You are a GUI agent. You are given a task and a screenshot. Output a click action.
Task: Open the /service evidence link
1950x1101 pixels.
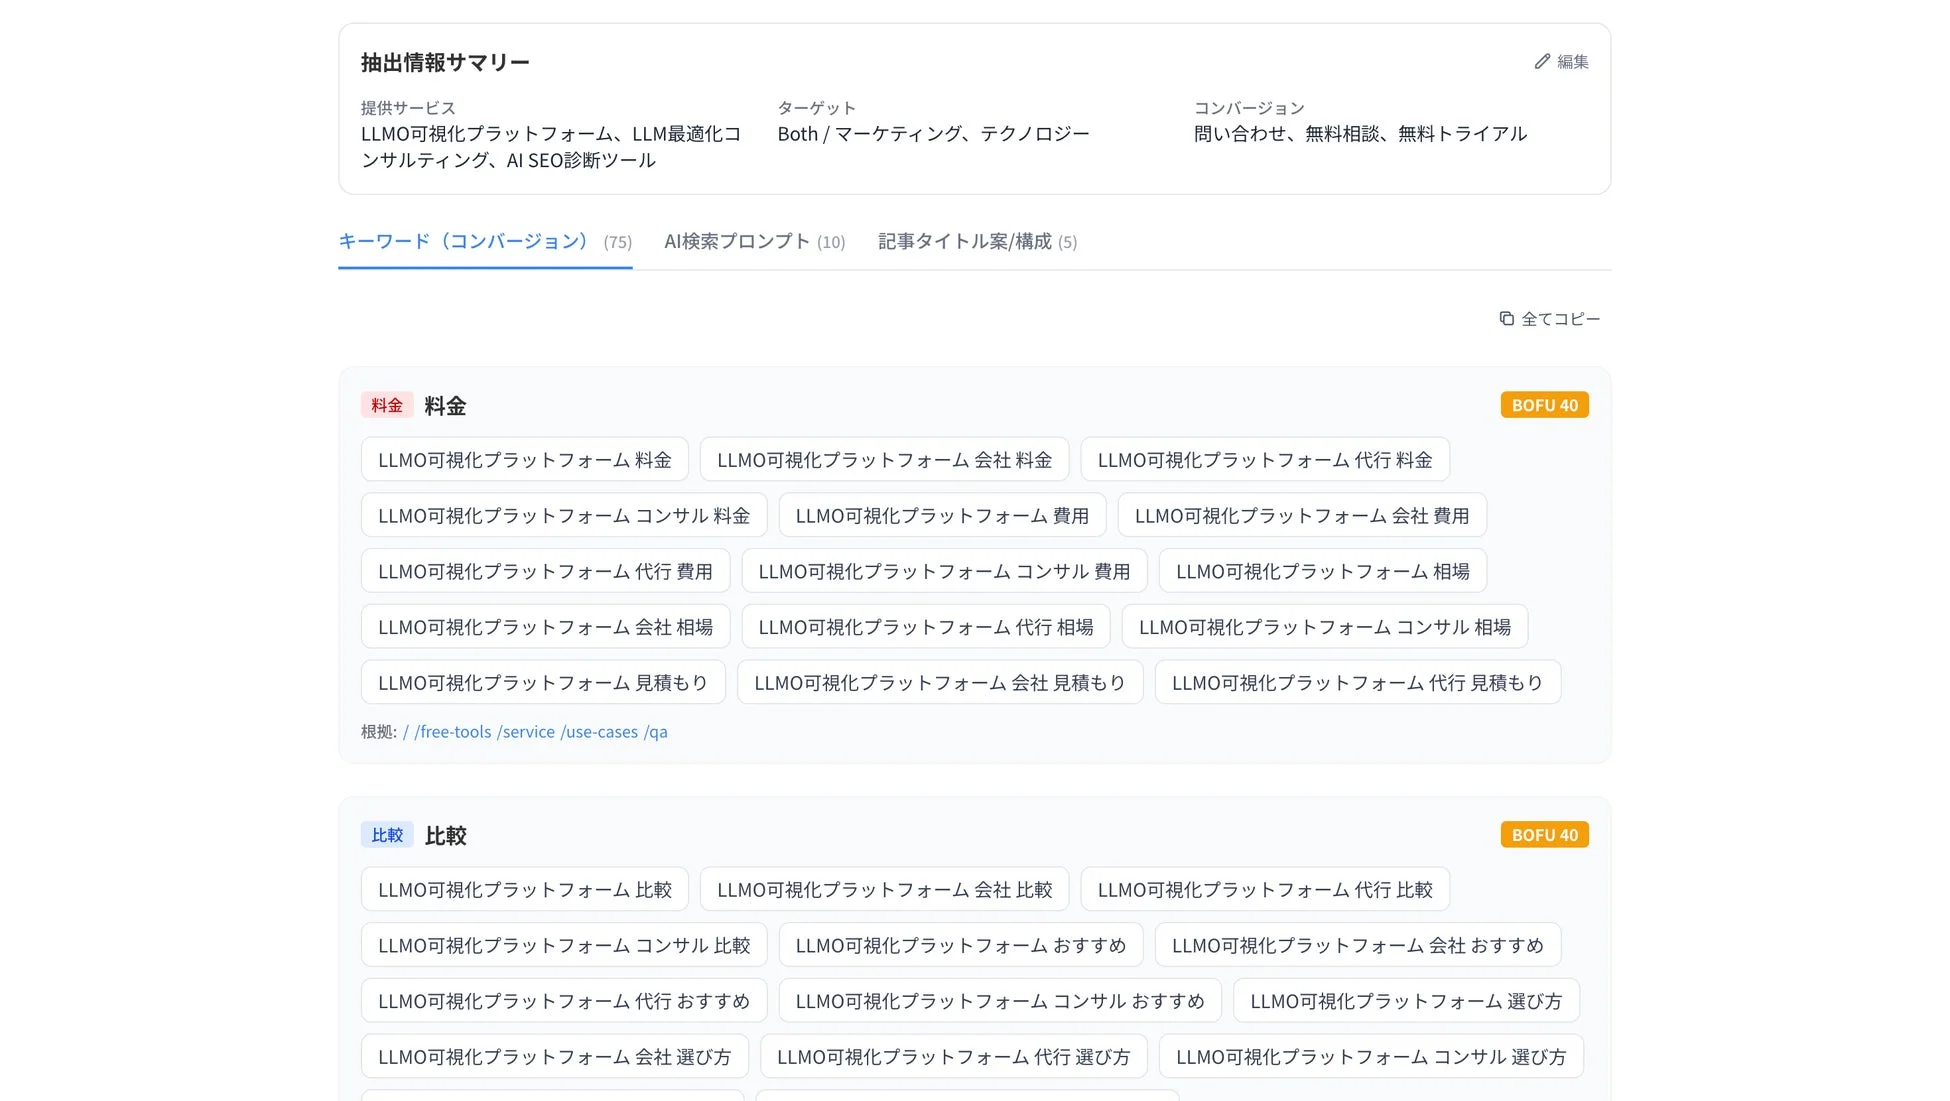[527, 731]
